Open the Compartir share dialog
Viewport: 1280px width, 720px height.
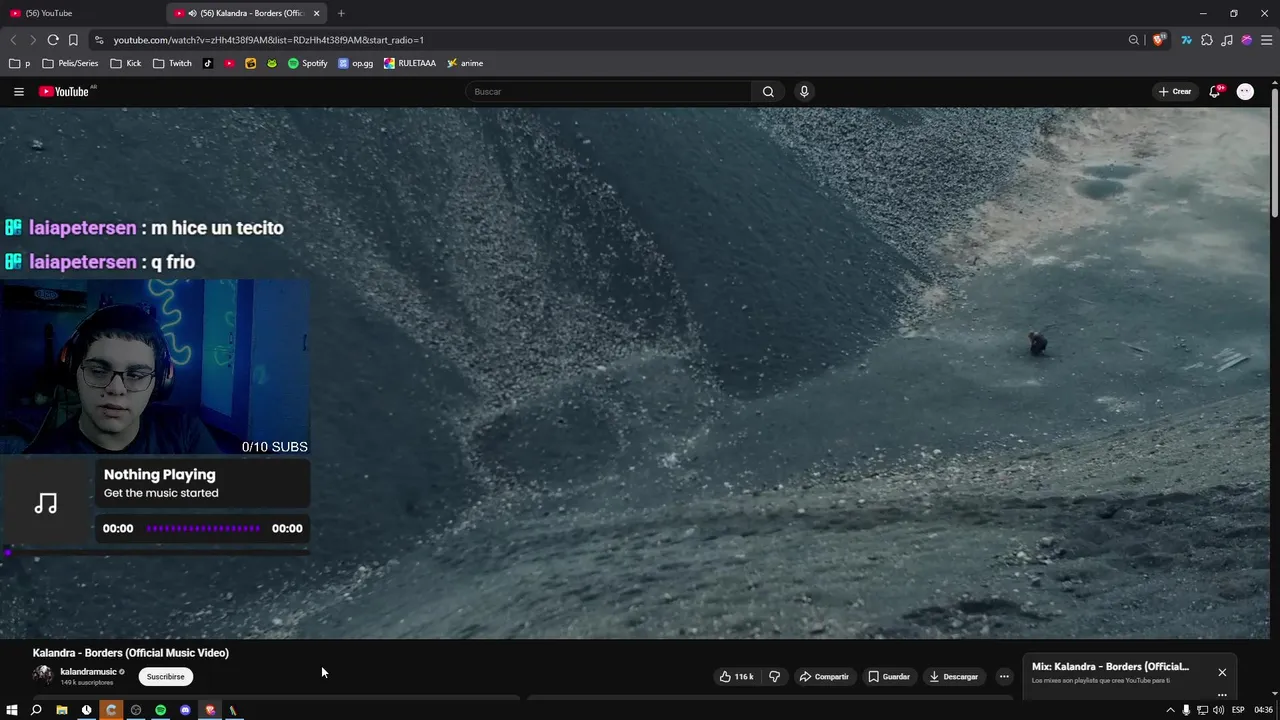[x=824, y=677]
